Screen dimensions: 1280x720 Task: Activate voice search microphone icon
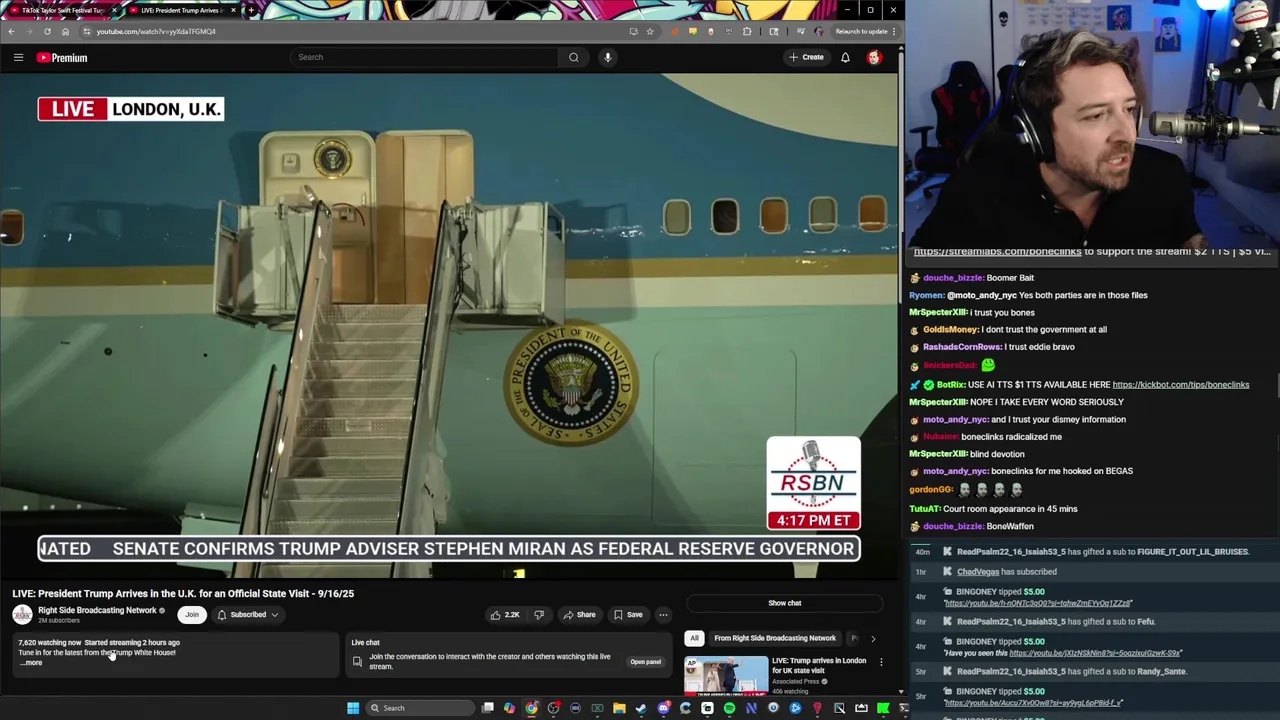tap(607, 57)
